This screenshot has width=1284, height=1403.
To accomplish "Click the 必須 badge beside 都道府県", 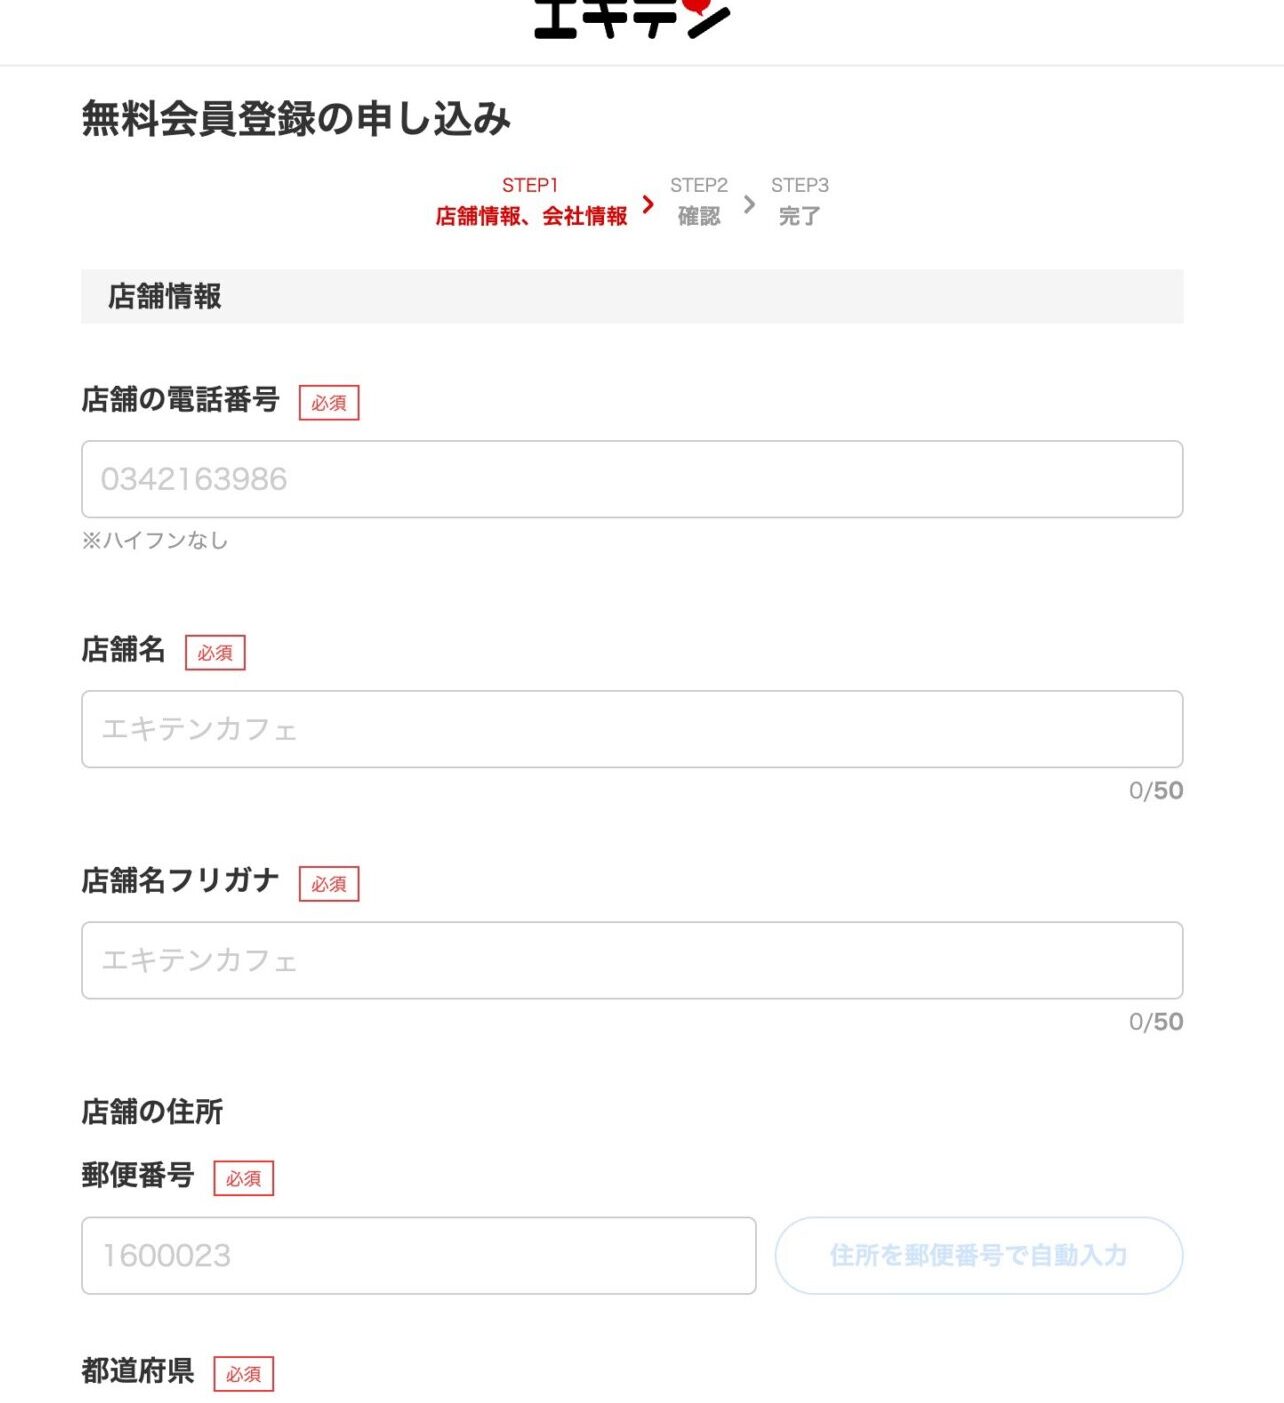I will [243, 1373].
